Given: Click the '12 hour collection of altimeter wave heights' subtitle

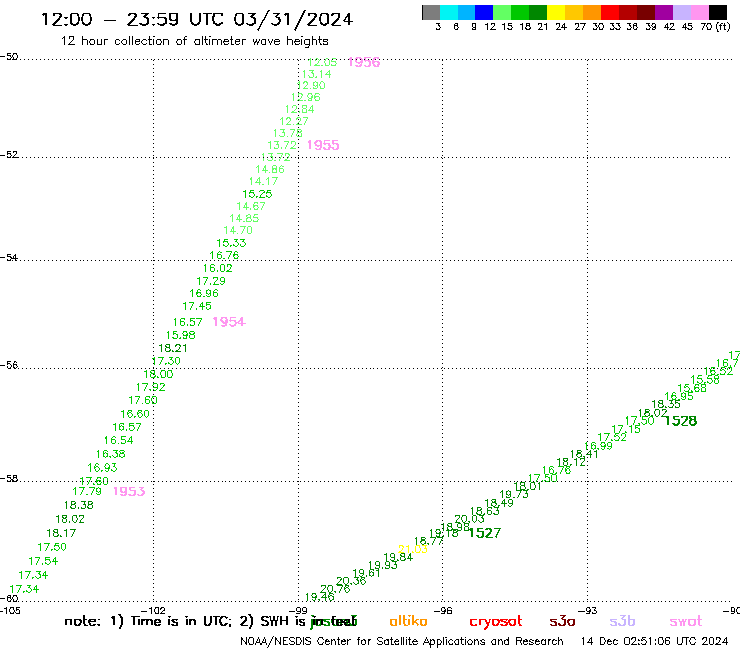Looking at the screenshot, I should tap(194, 41).
